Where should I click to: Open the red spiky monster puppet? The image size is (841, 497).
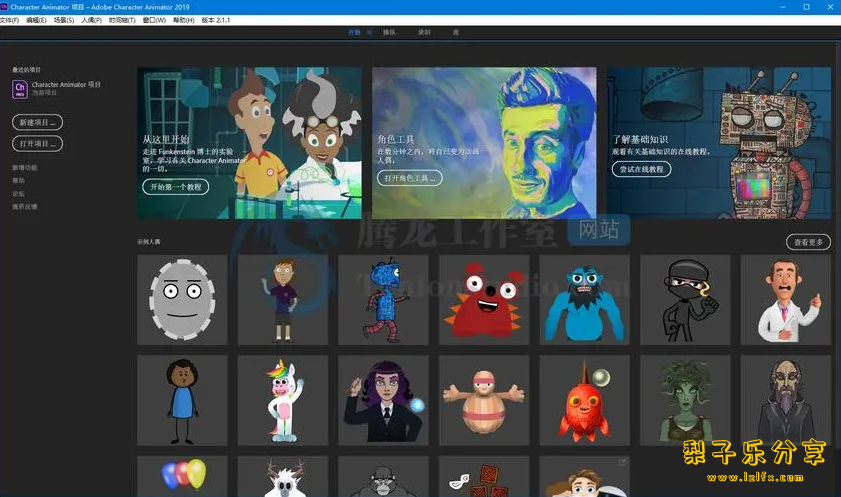pos(484,300)
